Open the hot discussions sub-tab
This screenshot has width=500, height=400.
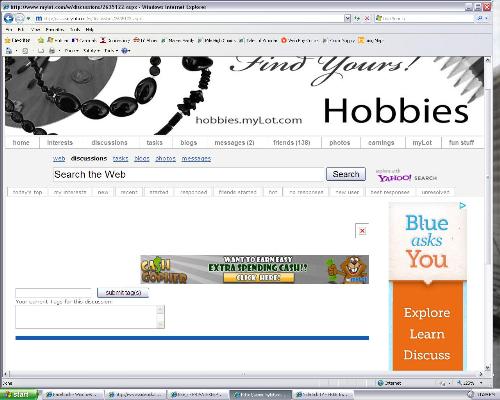[x=273, y=192]
